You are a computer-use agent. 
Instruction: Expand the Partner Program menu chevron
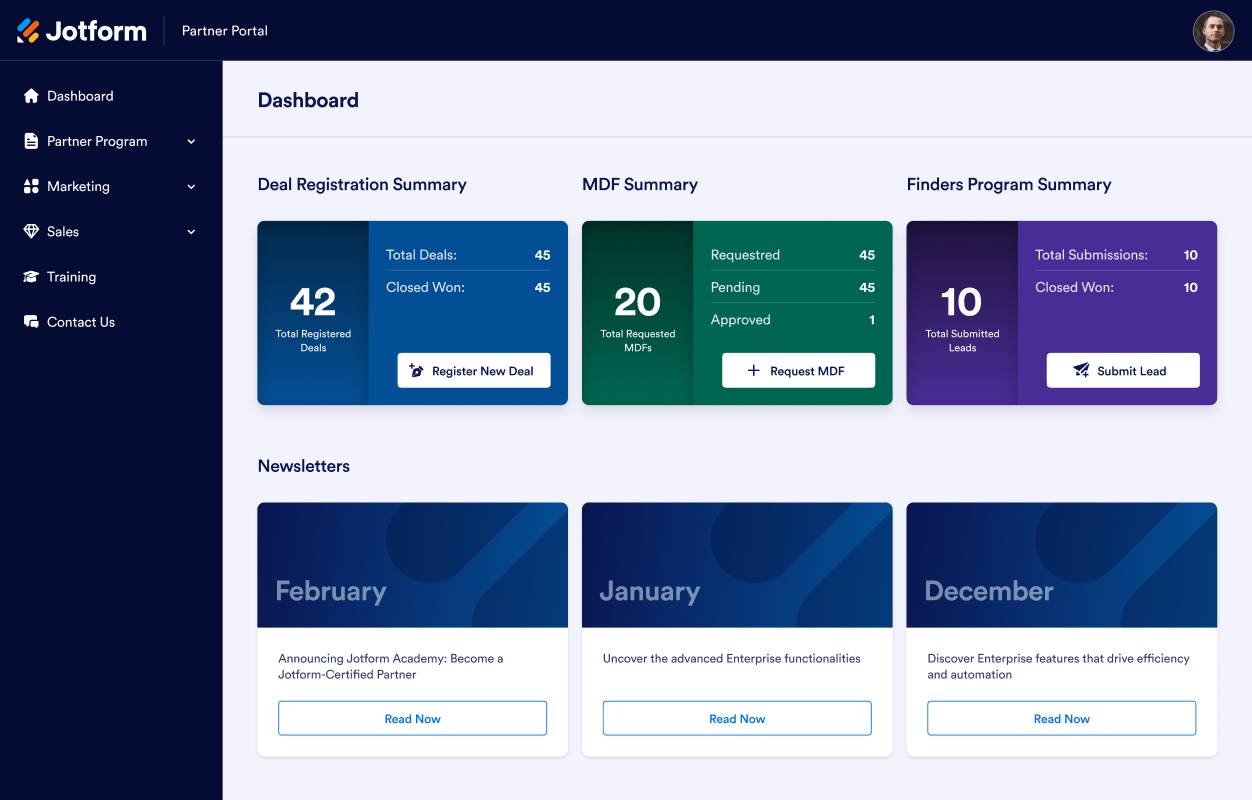191,141
